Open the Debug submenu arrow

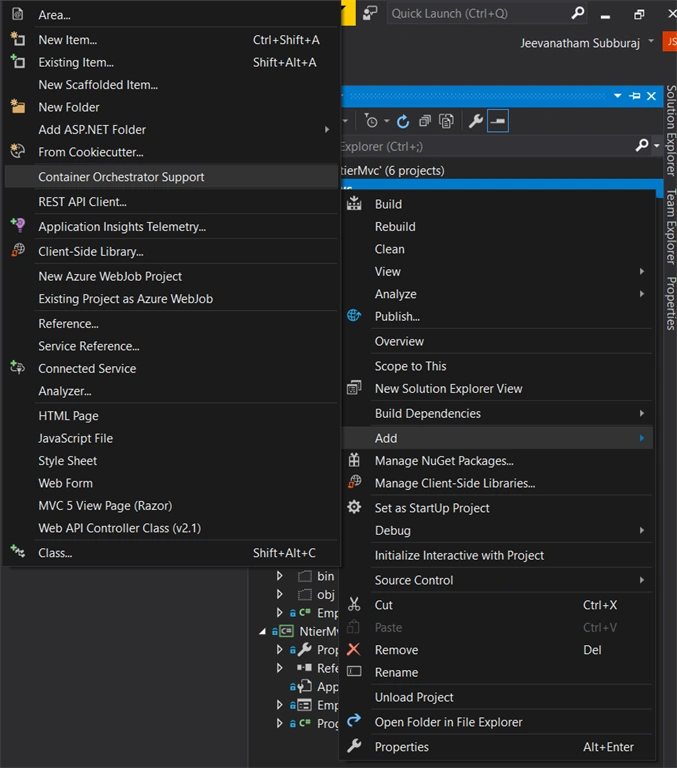pos(642,530)
